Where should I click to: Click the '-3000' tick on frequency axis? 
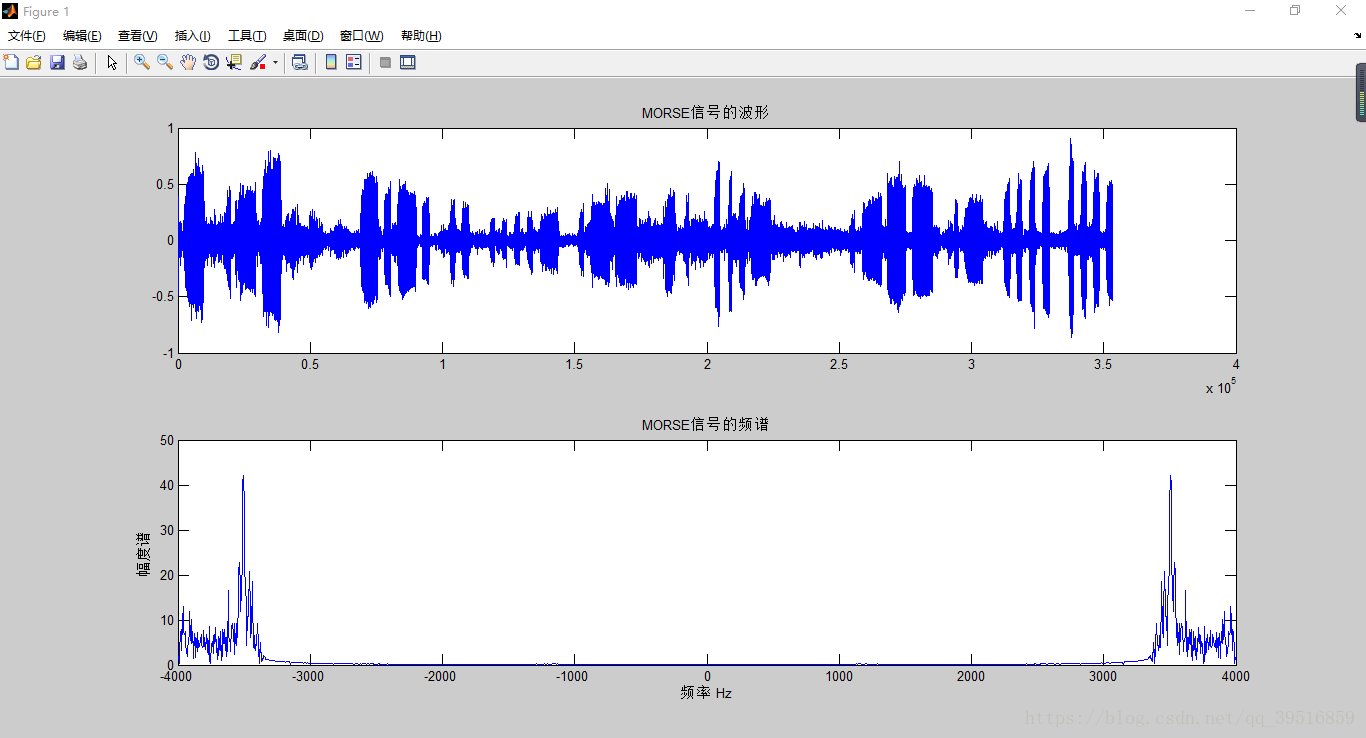pyautogui.click(x=308, y=676)
